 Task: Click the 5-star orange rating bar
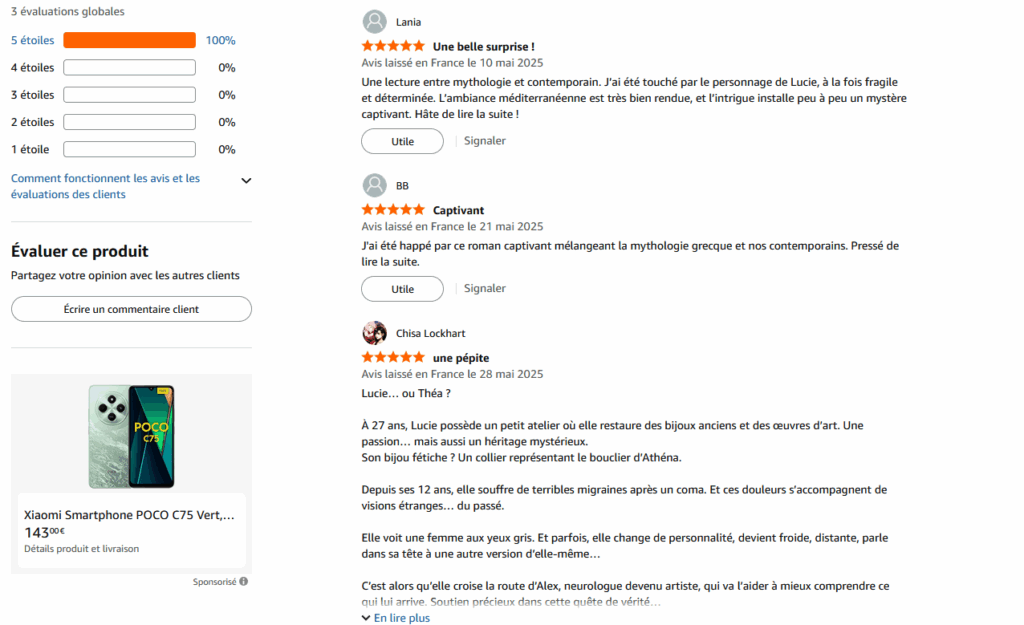129,41
